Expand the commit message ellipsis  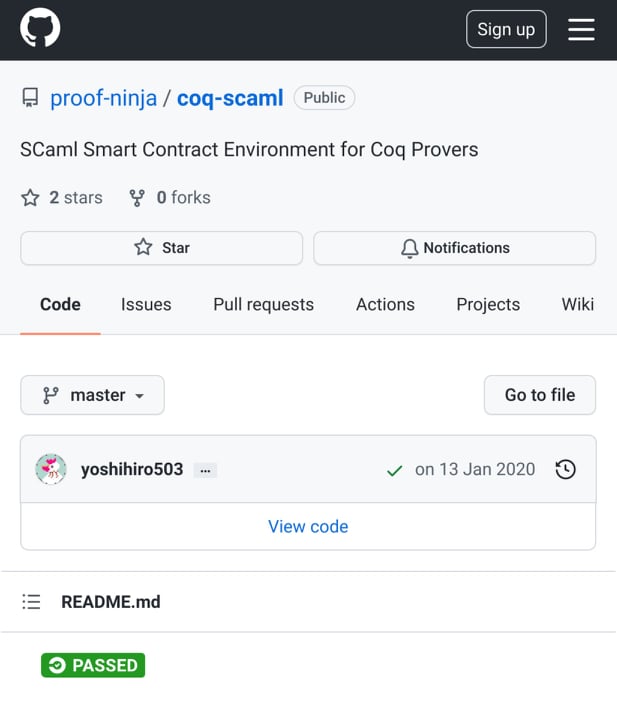pyautogui.click(x=206, y=470)
